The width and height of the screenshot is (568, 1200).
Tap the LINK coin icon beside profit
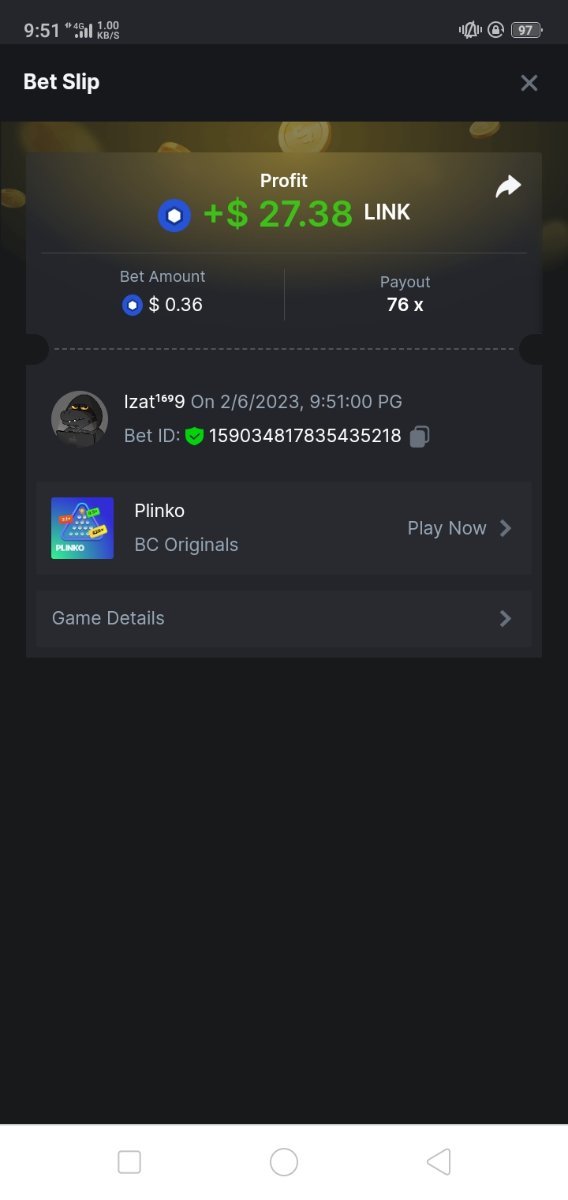174,215
